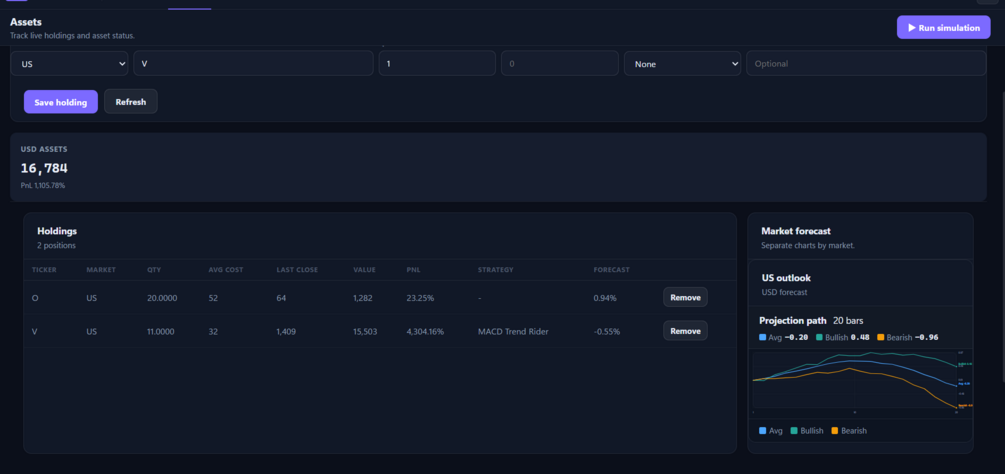
Task: Click the TICKER column header
Action: point(44,270)
